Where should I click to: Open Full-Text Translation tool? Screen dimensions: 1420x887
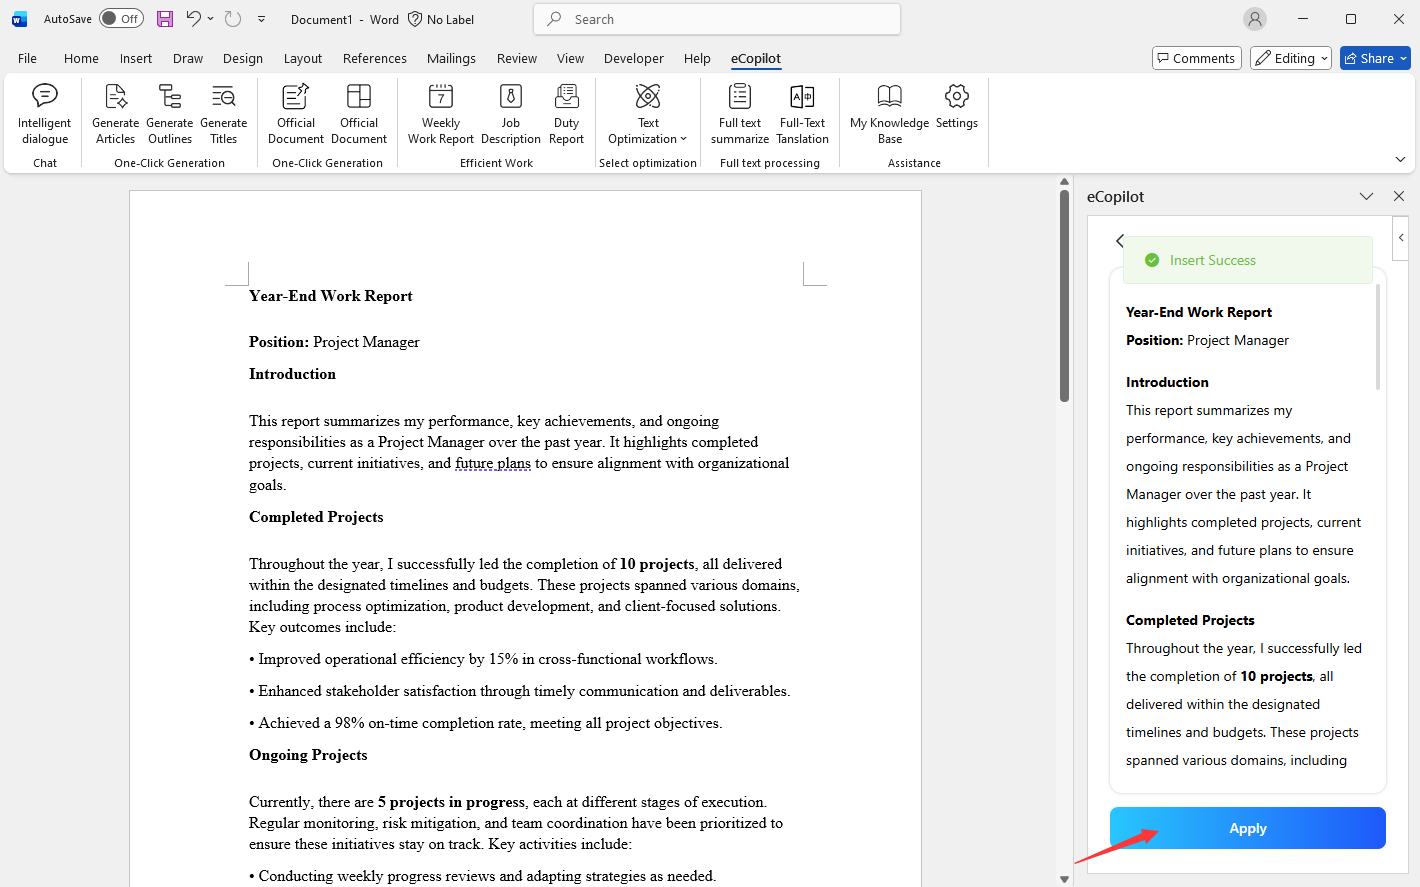click(802, 114)
